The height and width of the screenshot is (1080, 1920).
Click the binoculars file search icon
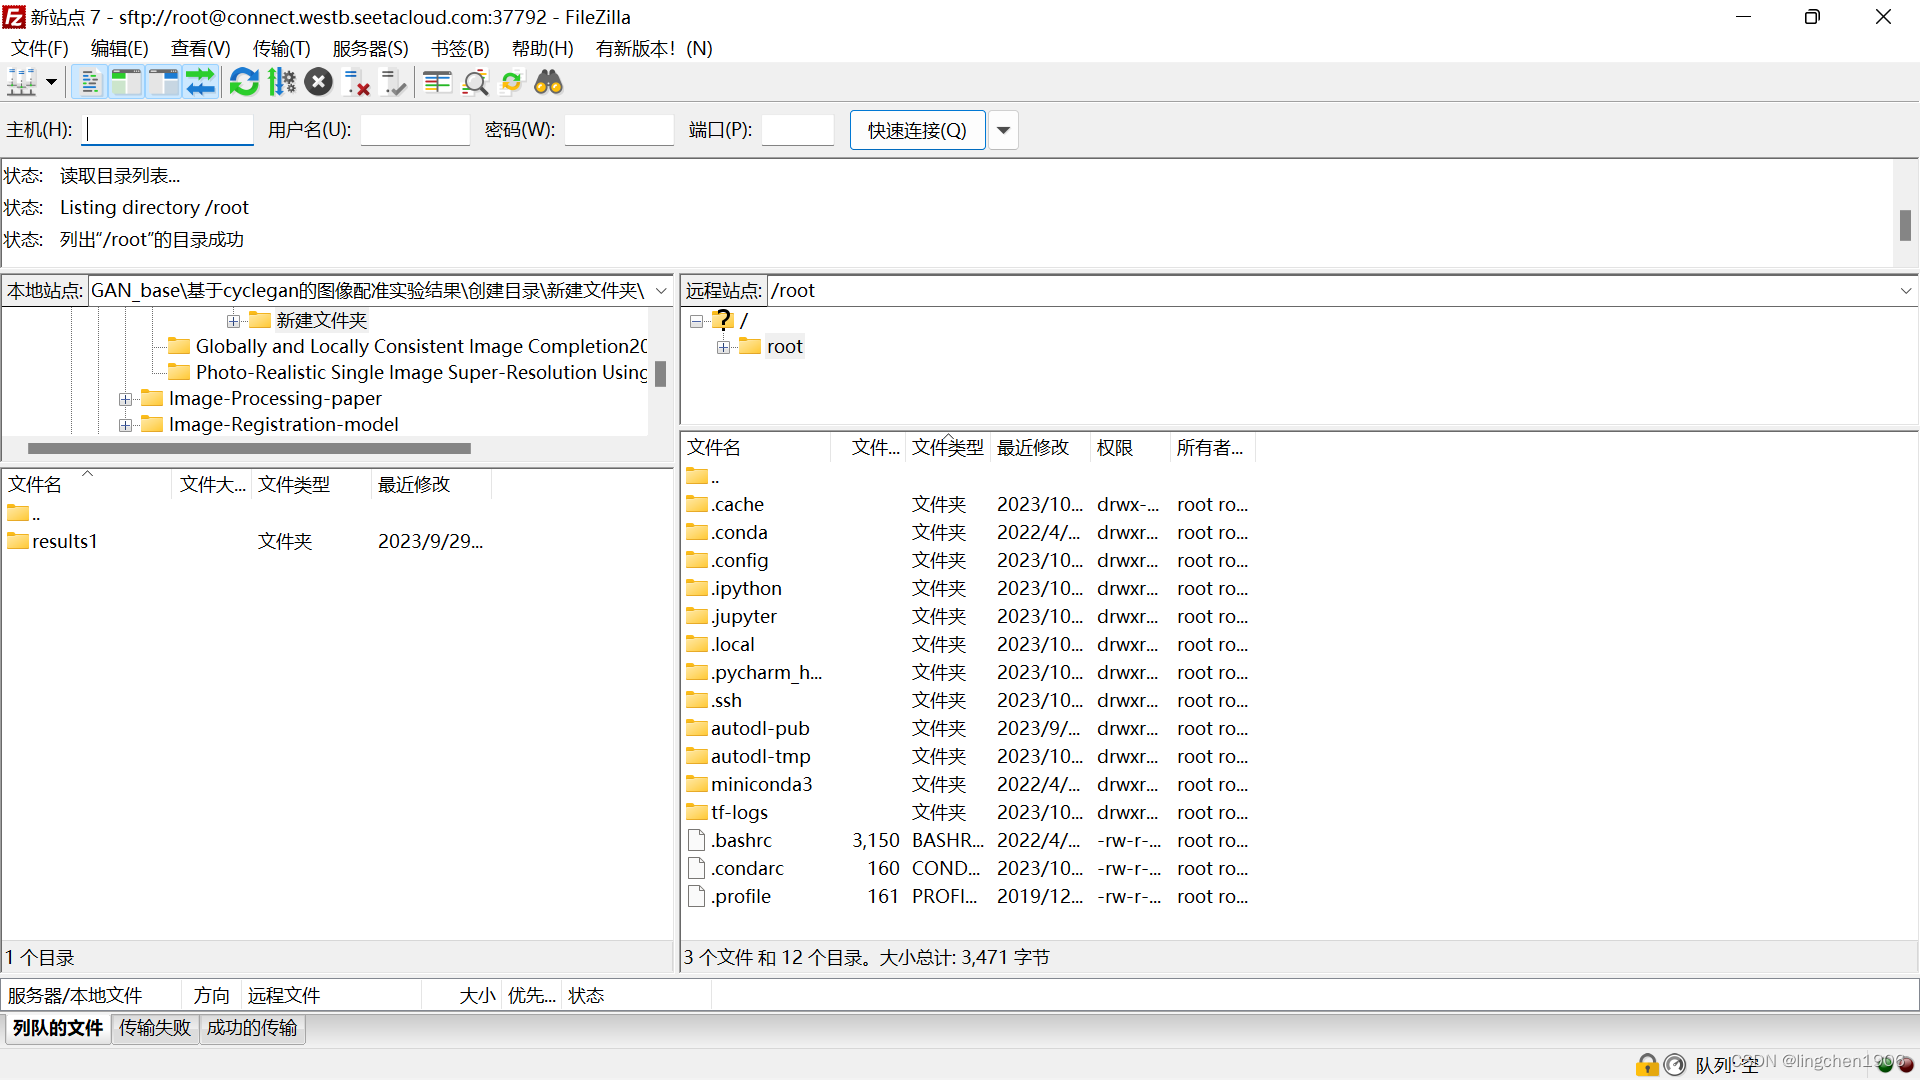[x=549, y=82]
